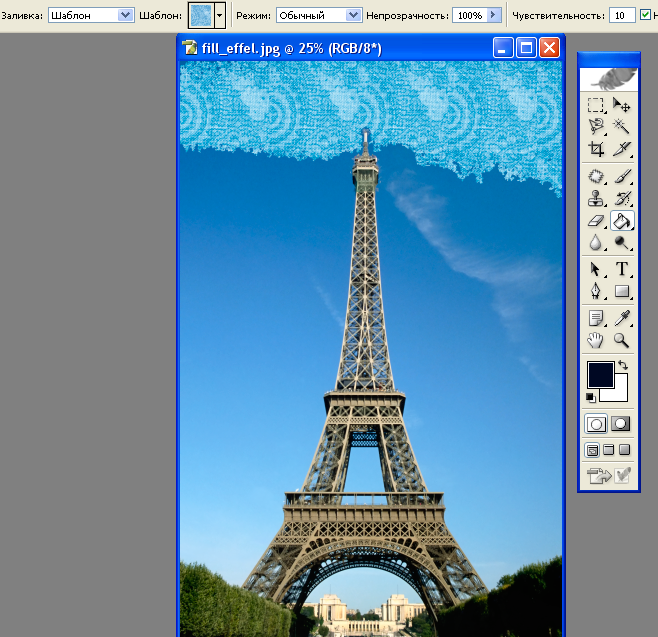Open the foreground color swatch
Viewport: 658px width, 637px height.
click(600, 375)
